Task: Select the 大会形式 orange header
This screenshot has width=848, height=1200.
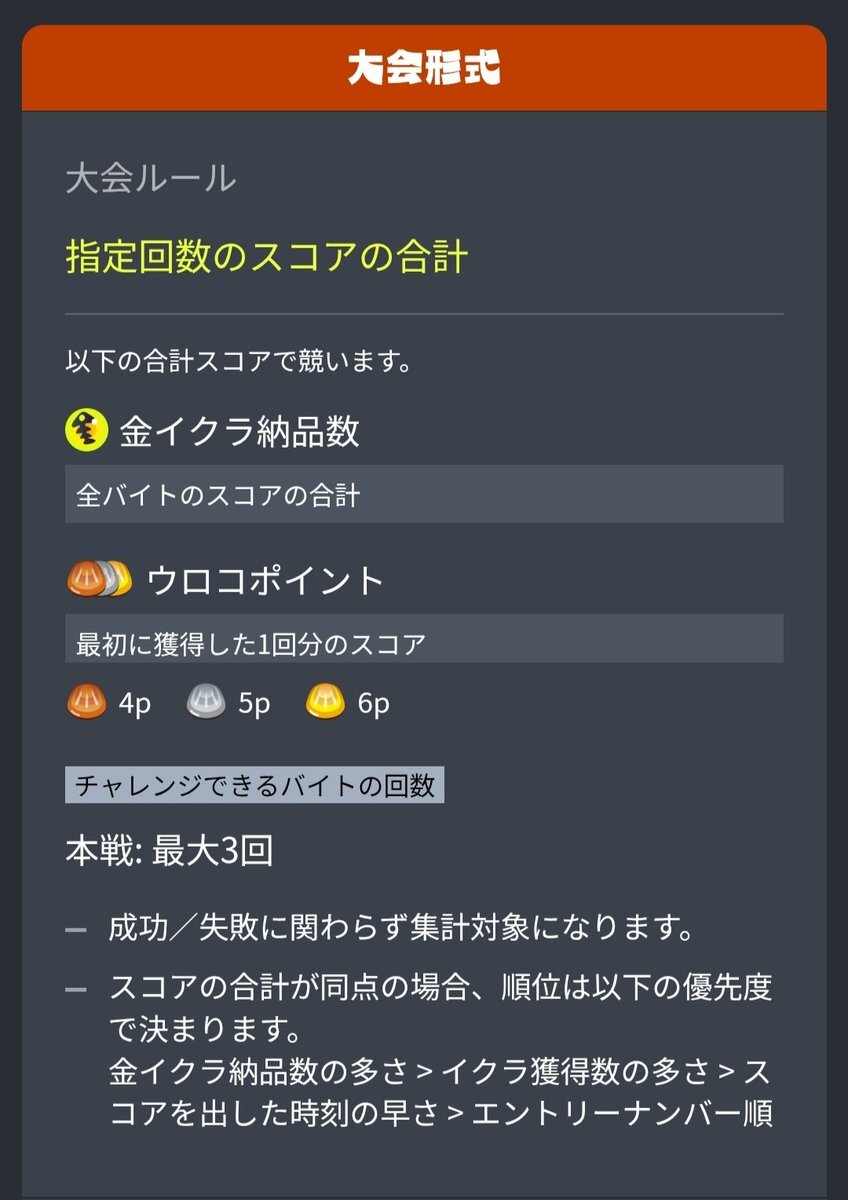Action: click(424, 68)
